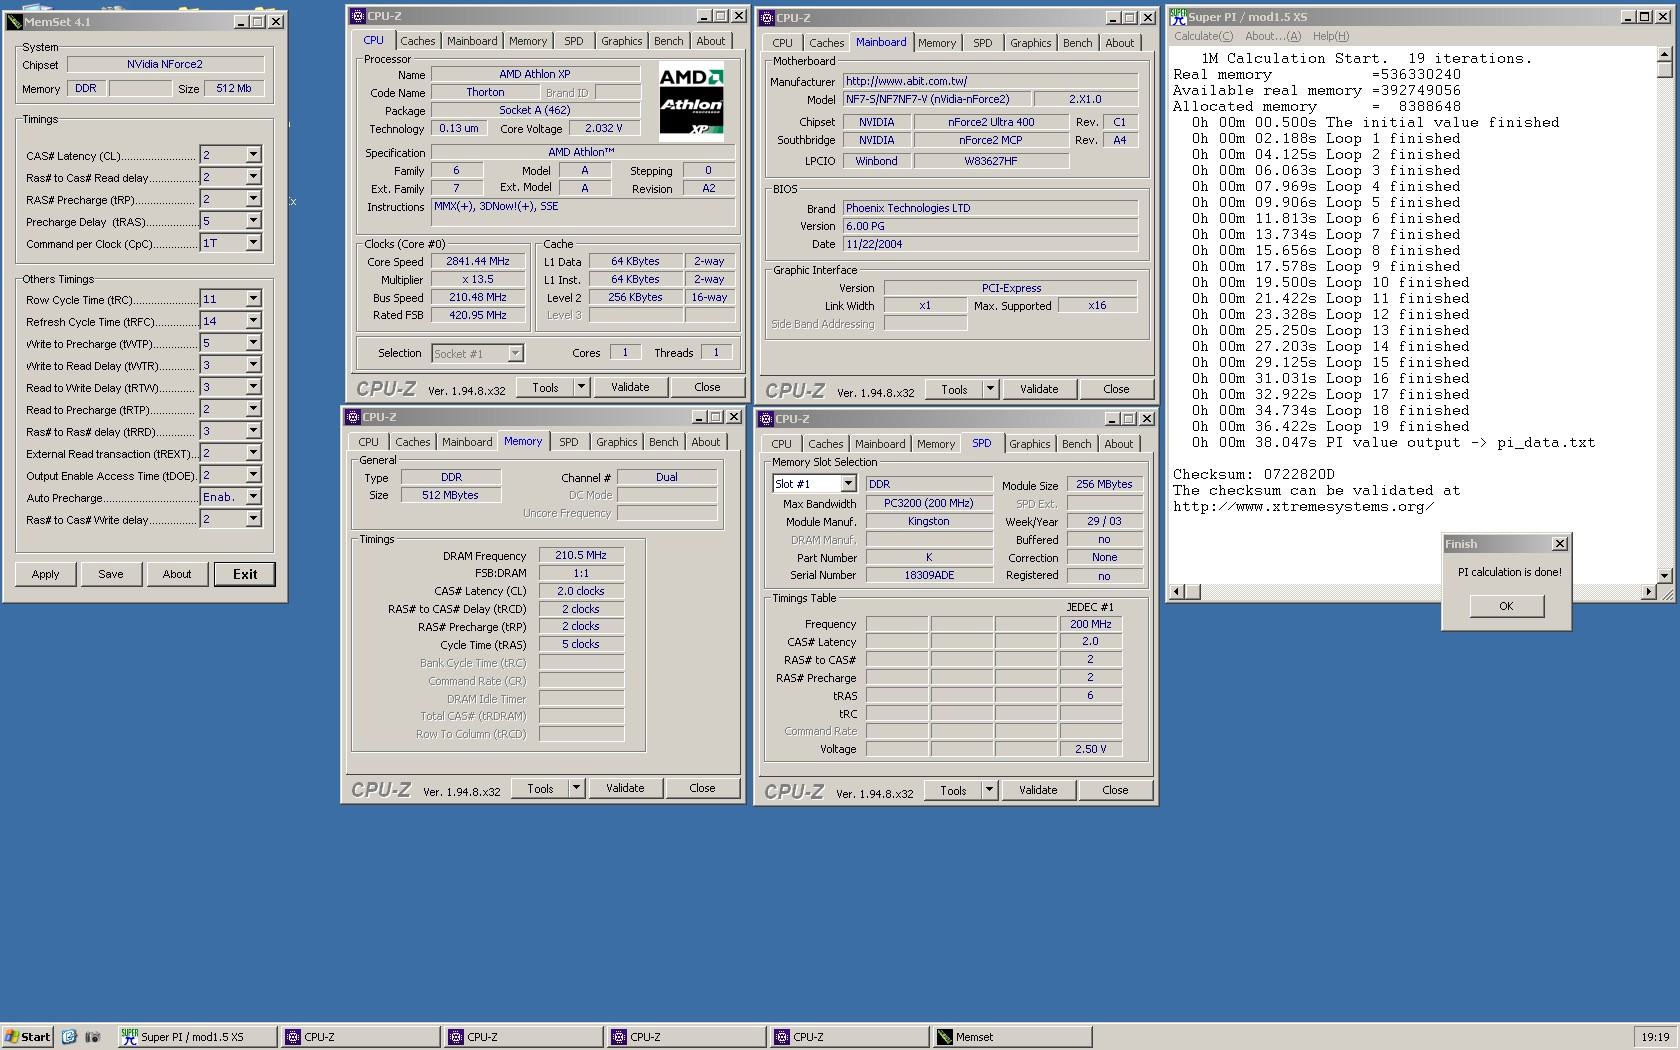Click the taskbar clock showing 19:19
This screenshot has width=1680, height=1050.
coord(1655,1037)
